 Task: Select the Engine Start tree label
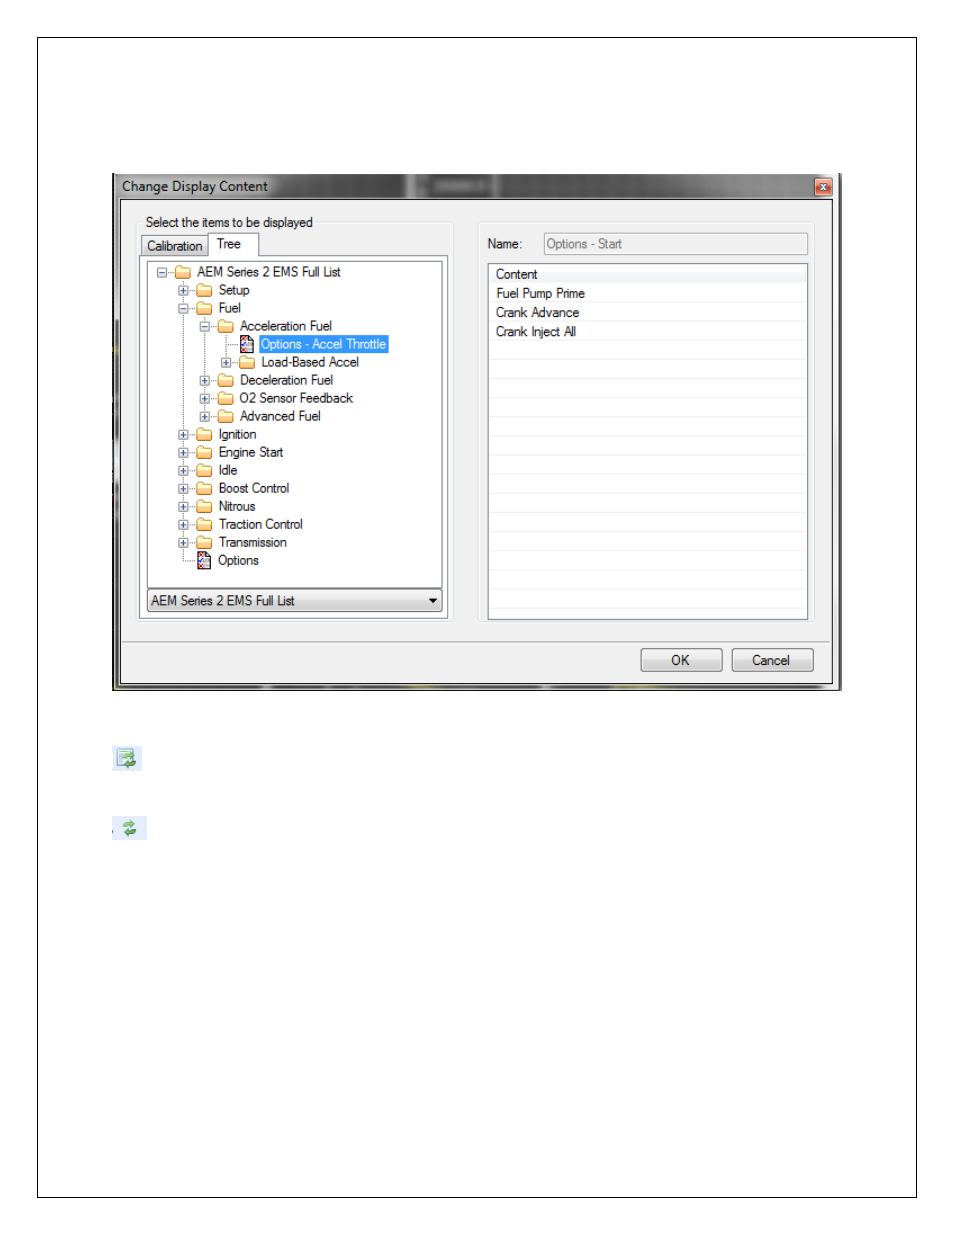point(251,452)
